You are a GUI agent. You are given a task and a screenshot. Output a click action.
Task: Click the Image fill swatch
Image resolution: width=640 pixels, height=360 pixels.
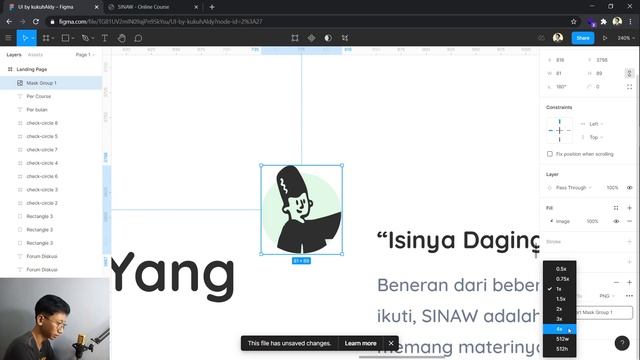[551, 221]
